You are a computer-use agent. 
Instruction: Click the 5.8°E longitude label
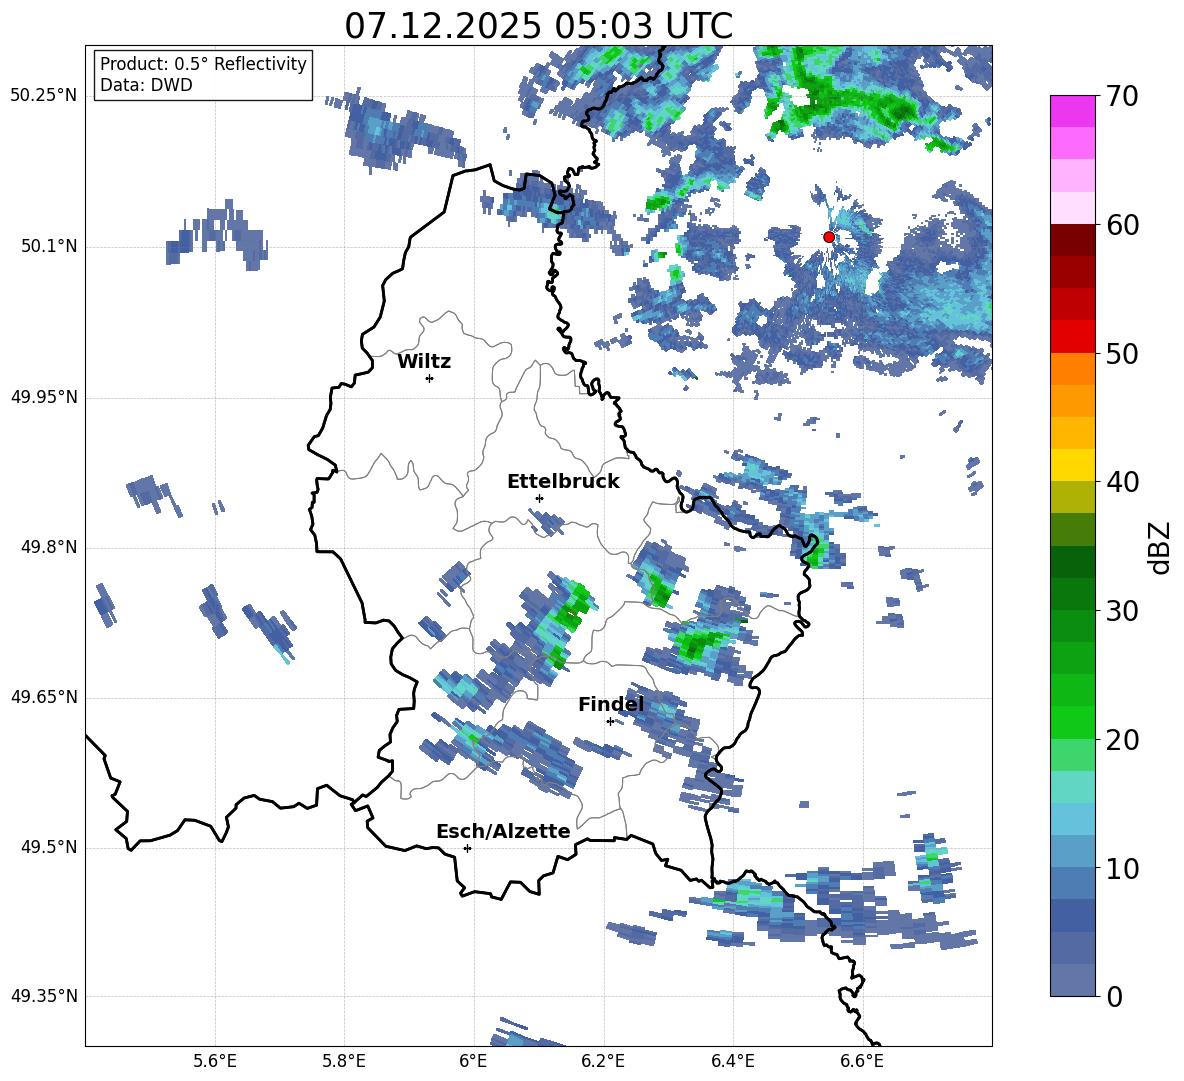coord(344,1061)
